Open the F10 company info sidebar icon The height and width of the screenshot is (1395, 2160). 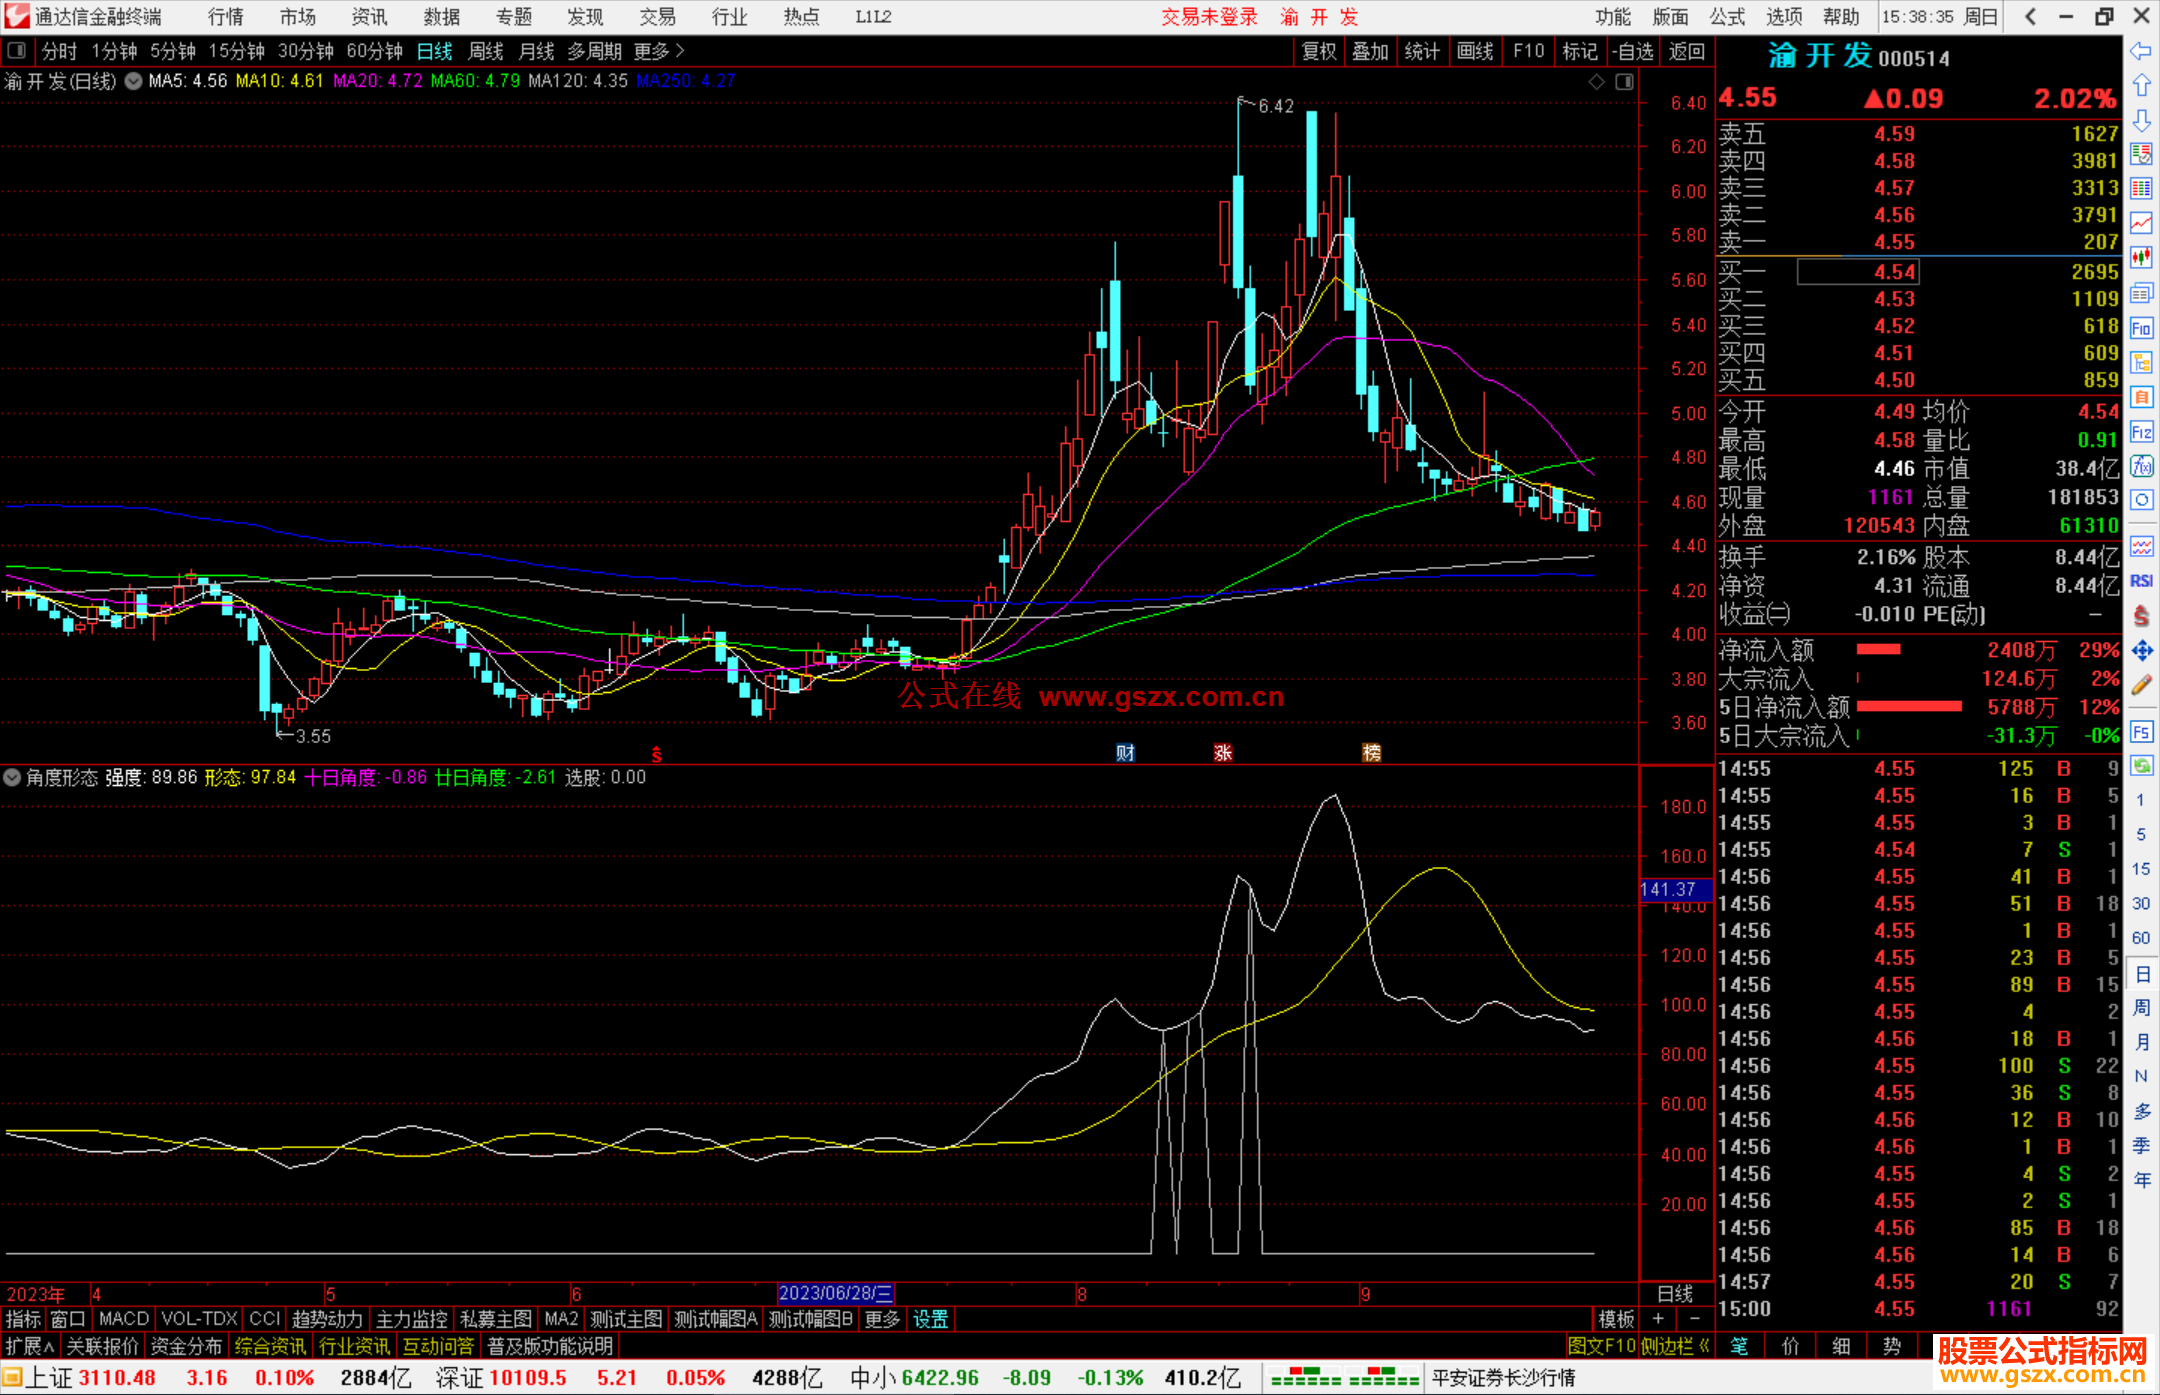pos(2141,328)
